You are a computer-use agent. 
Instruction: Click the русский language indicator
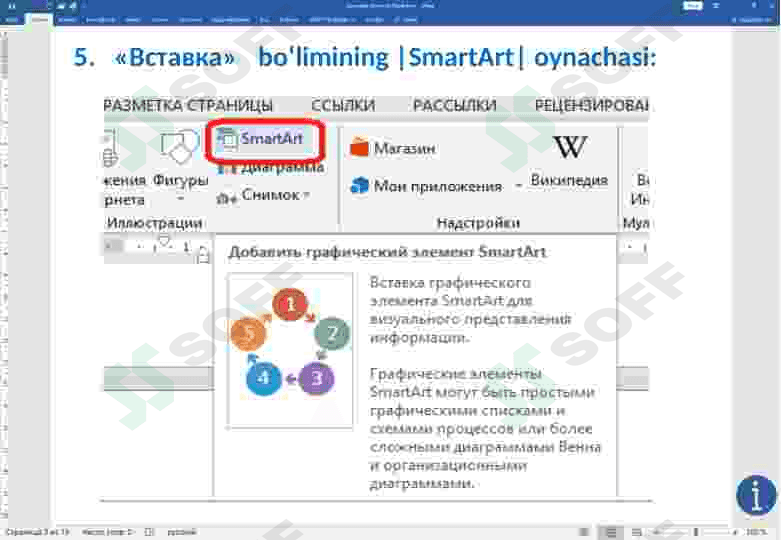tap(181, 532)
